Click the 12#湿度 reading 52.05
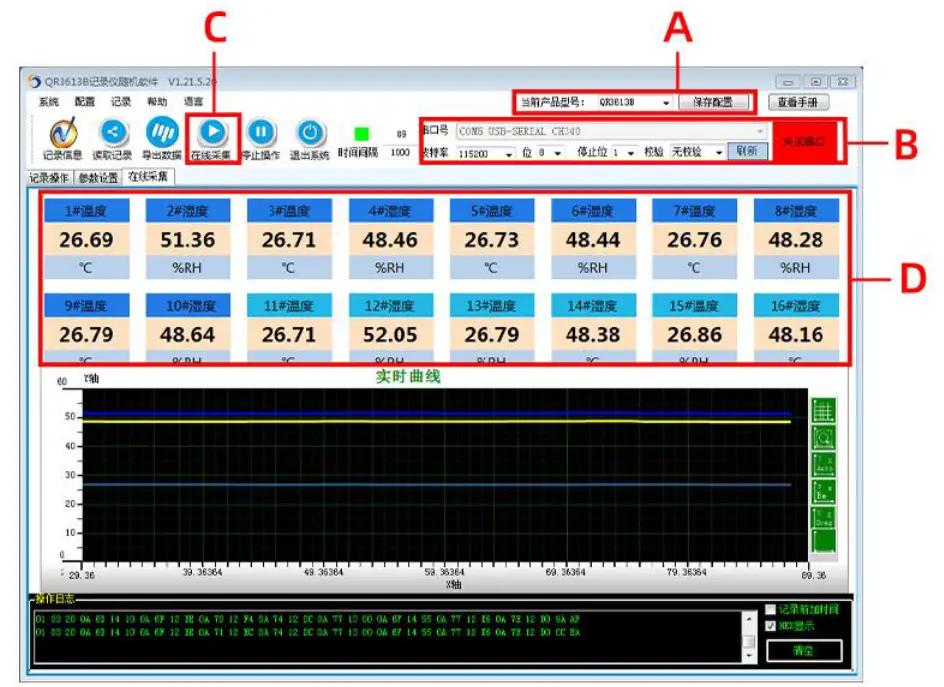 (390, 335)
